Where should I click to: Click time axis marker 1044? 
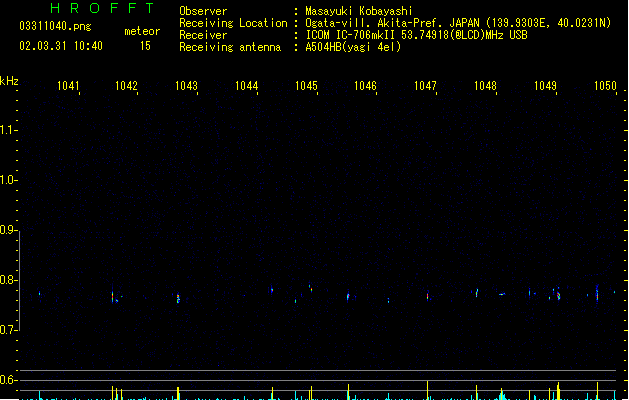(x=246, y=86)
